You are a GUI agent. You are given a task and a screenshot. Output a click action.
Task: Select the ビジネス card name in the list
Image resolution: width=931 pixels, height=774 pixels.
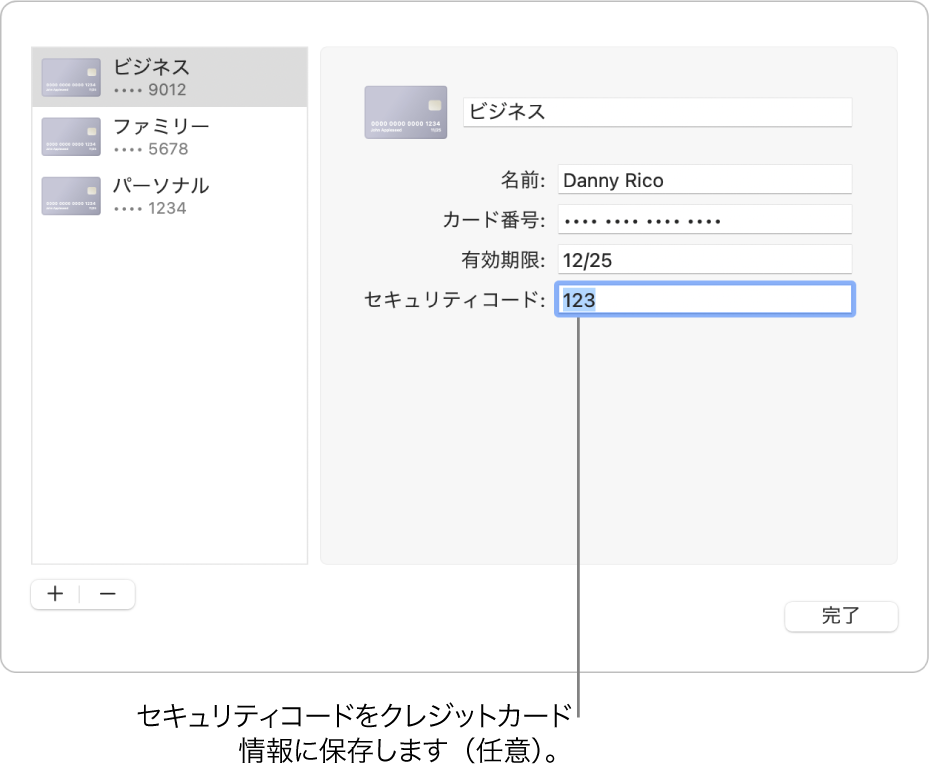[151, 67]
